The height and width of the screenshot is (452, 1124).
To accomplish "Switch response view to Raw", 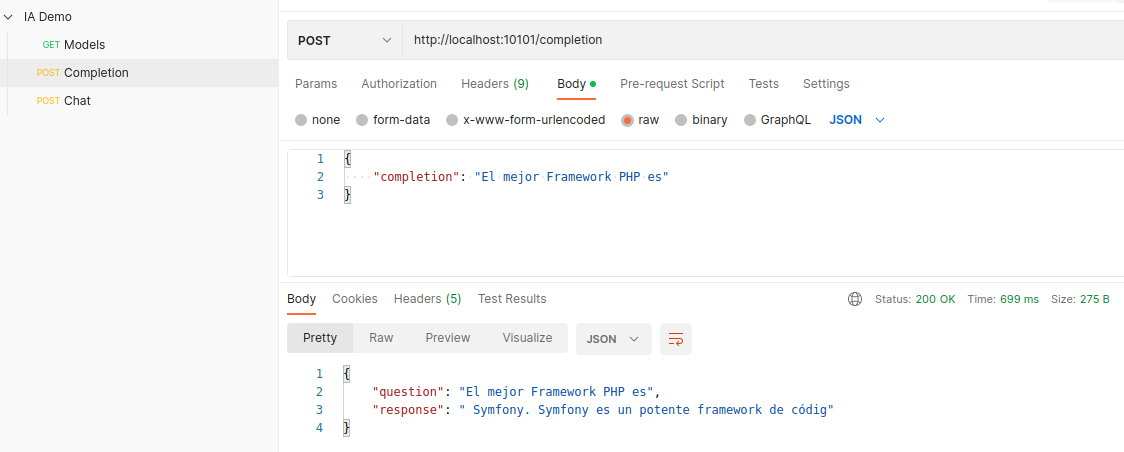I will 381,338.
